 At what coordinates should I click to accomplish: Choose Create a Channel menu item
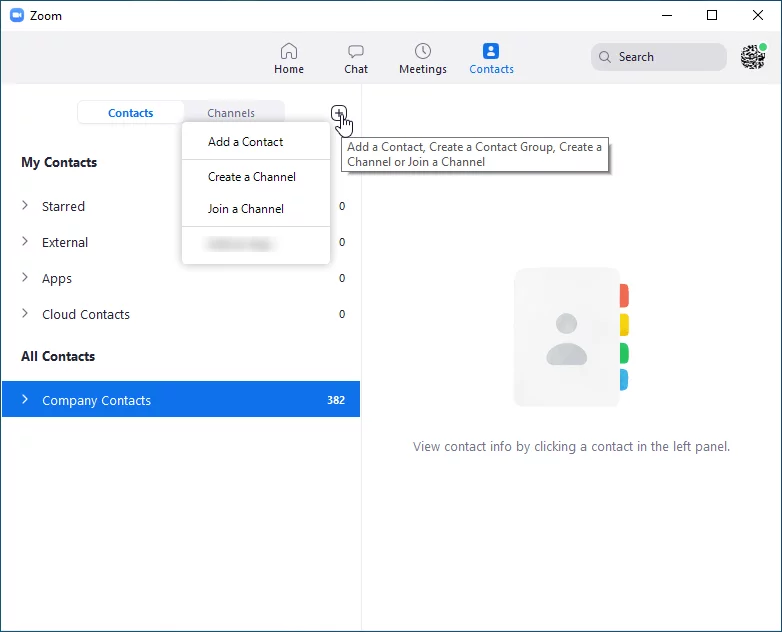(252, 177)
